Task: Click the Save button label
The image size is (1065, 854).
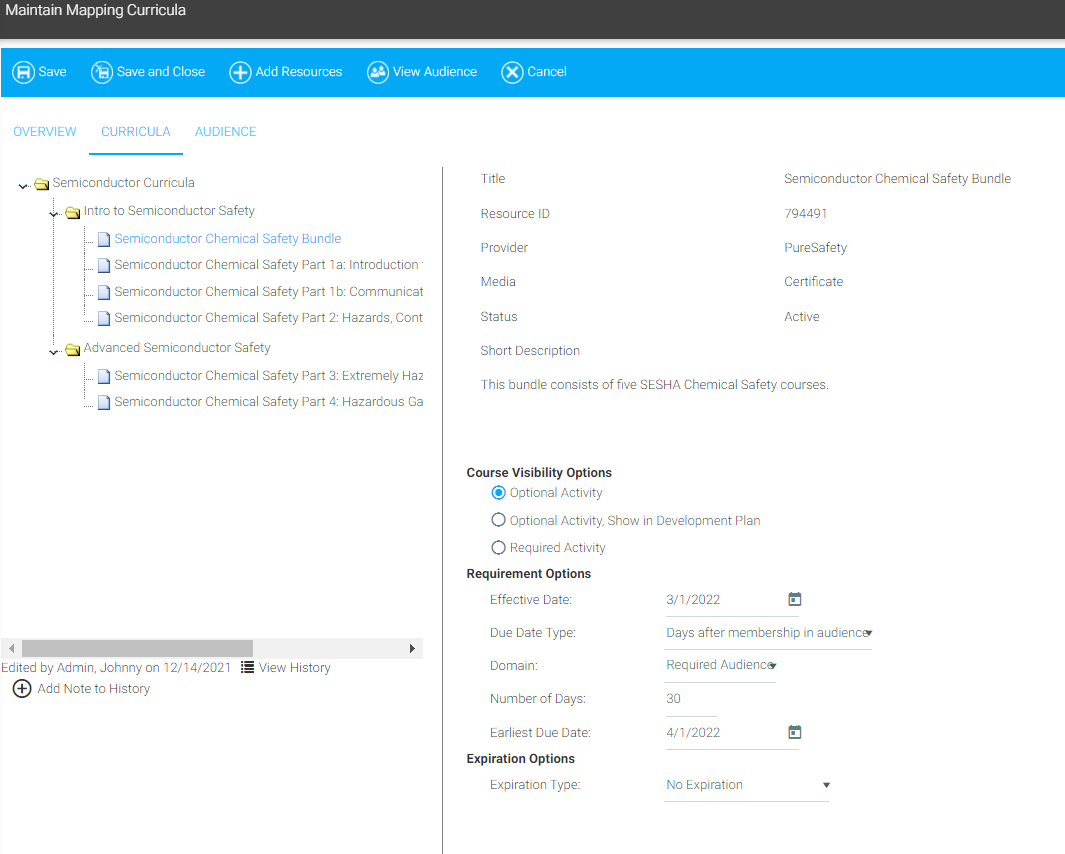Action: [52, 72]
